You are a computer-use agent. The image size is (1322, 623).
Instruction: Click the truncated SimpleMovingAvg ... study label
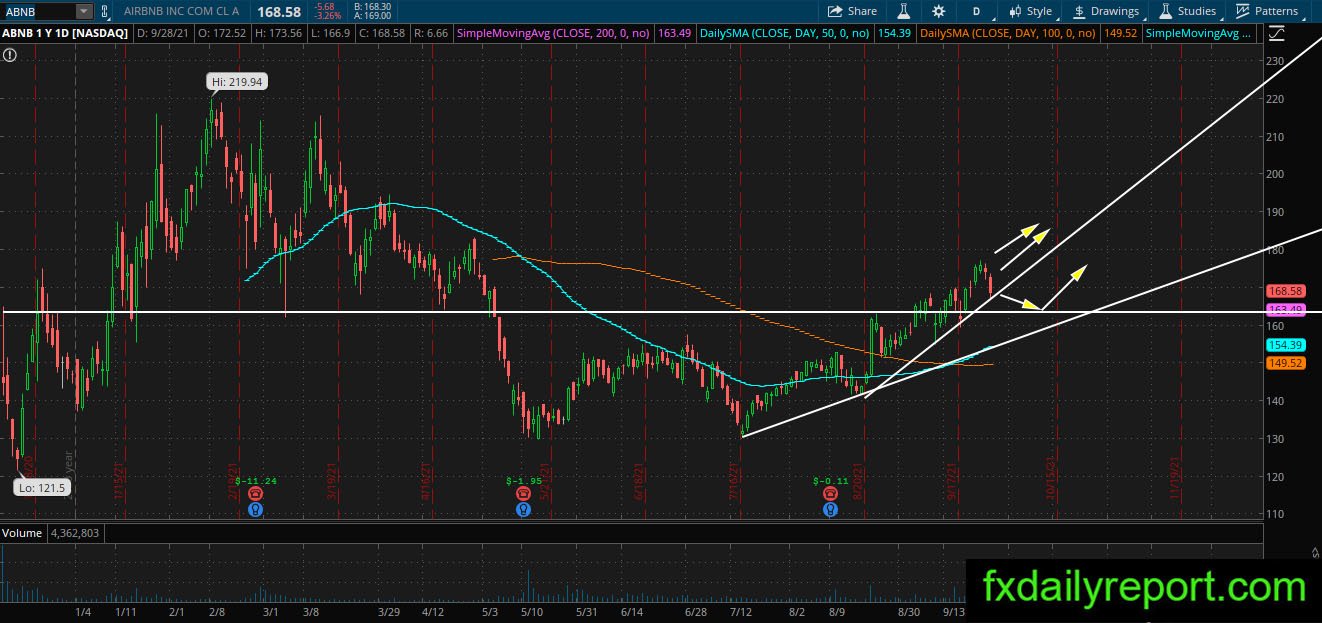(1199, 33)
